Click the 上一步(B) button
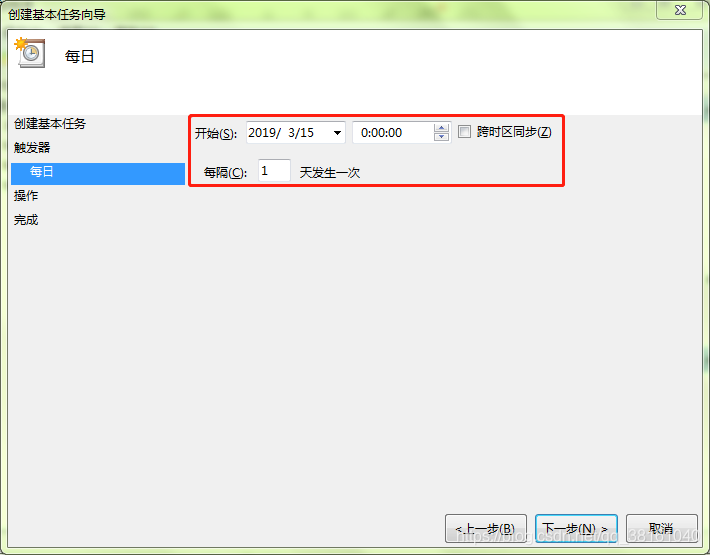 click(486, 528)
